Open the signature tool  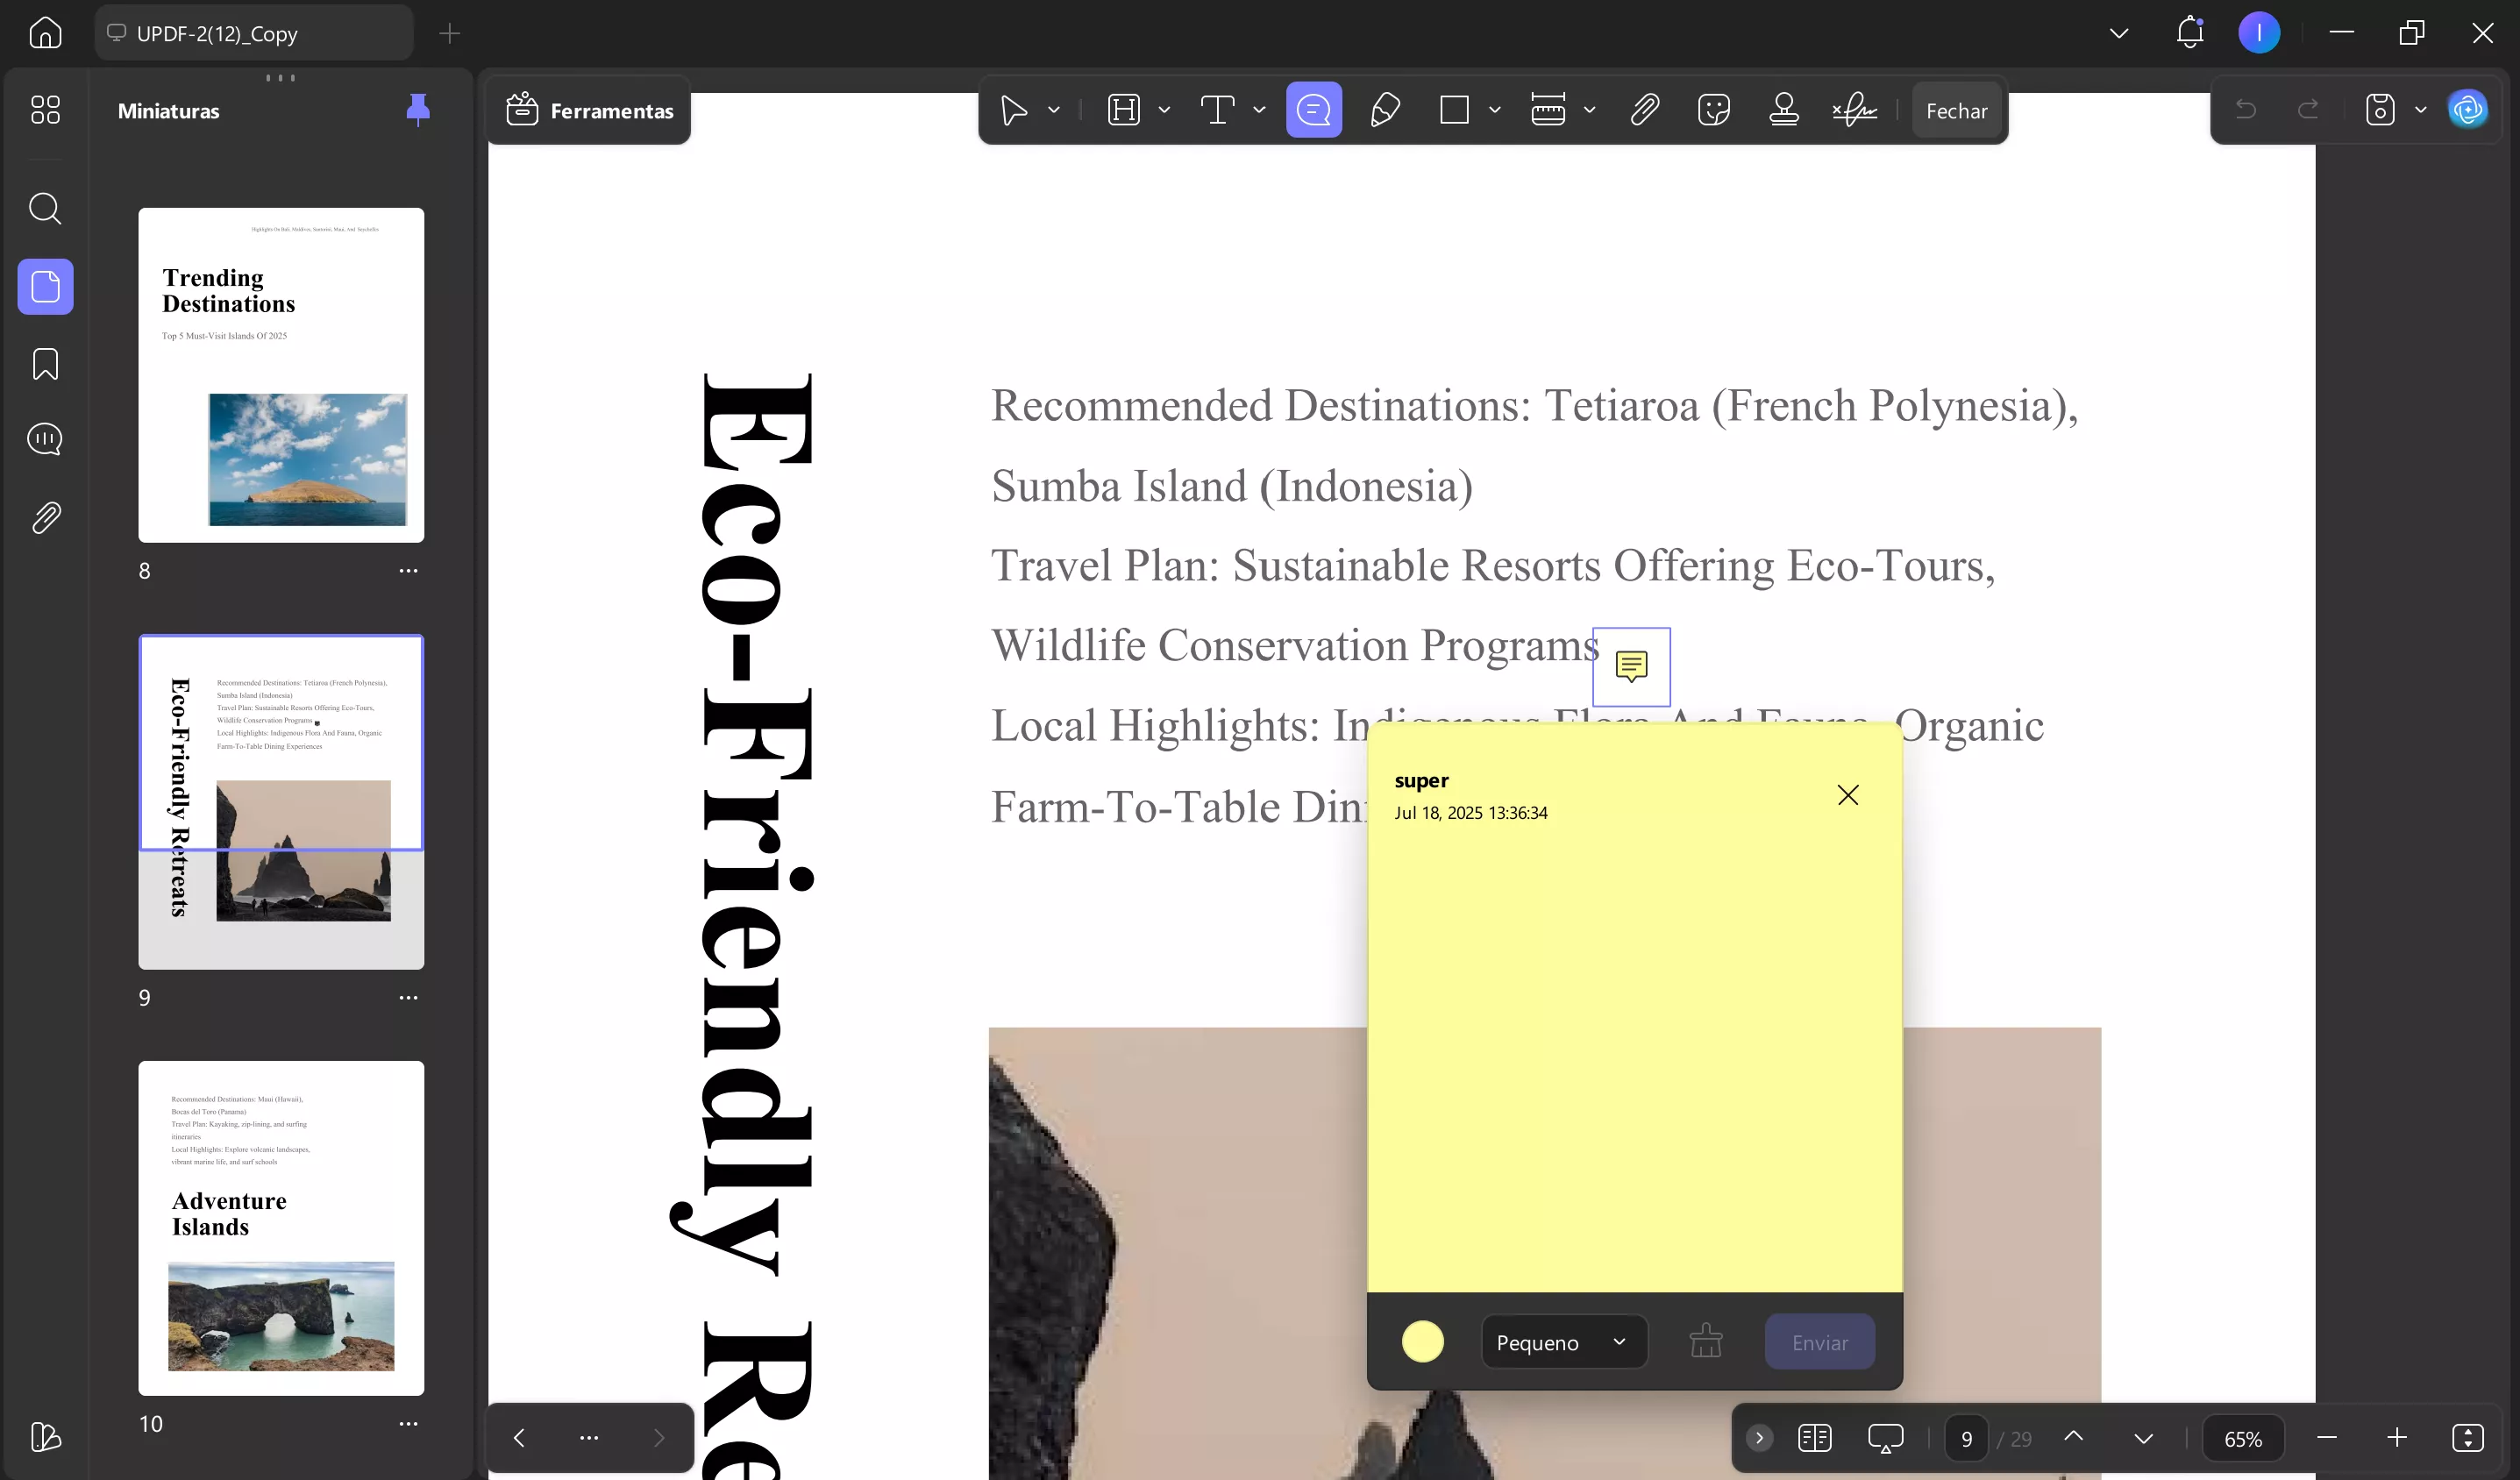click(1854, 110)
